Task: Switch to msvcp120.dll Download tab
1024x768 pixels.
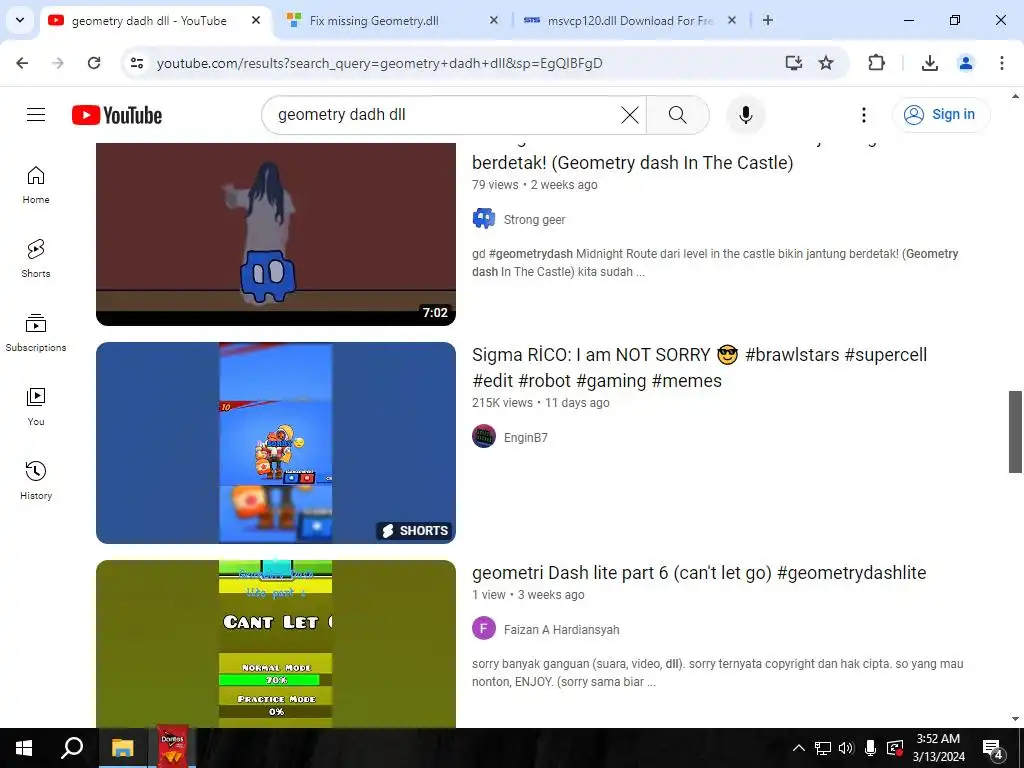Action: [x=630, y=21]
